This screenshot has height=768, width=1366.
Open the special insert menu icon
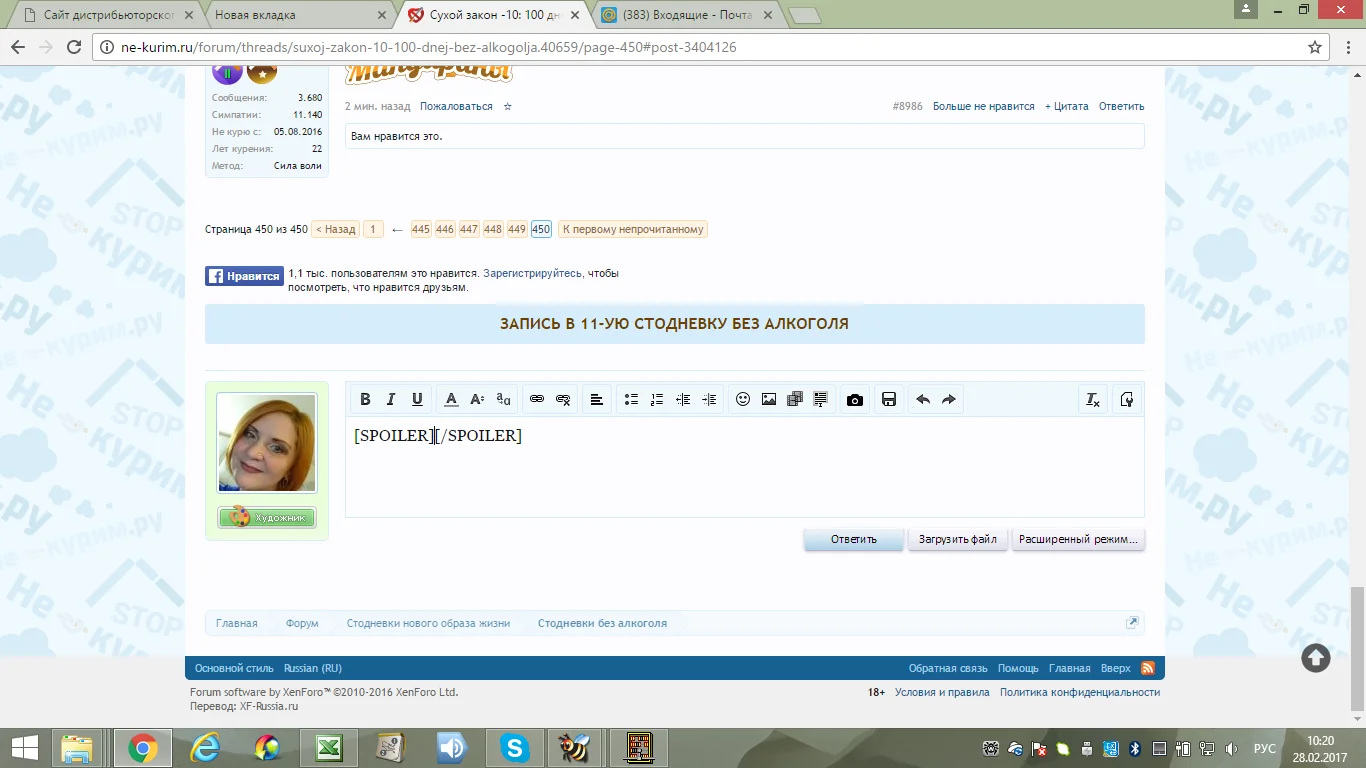(x=821, y=399)
